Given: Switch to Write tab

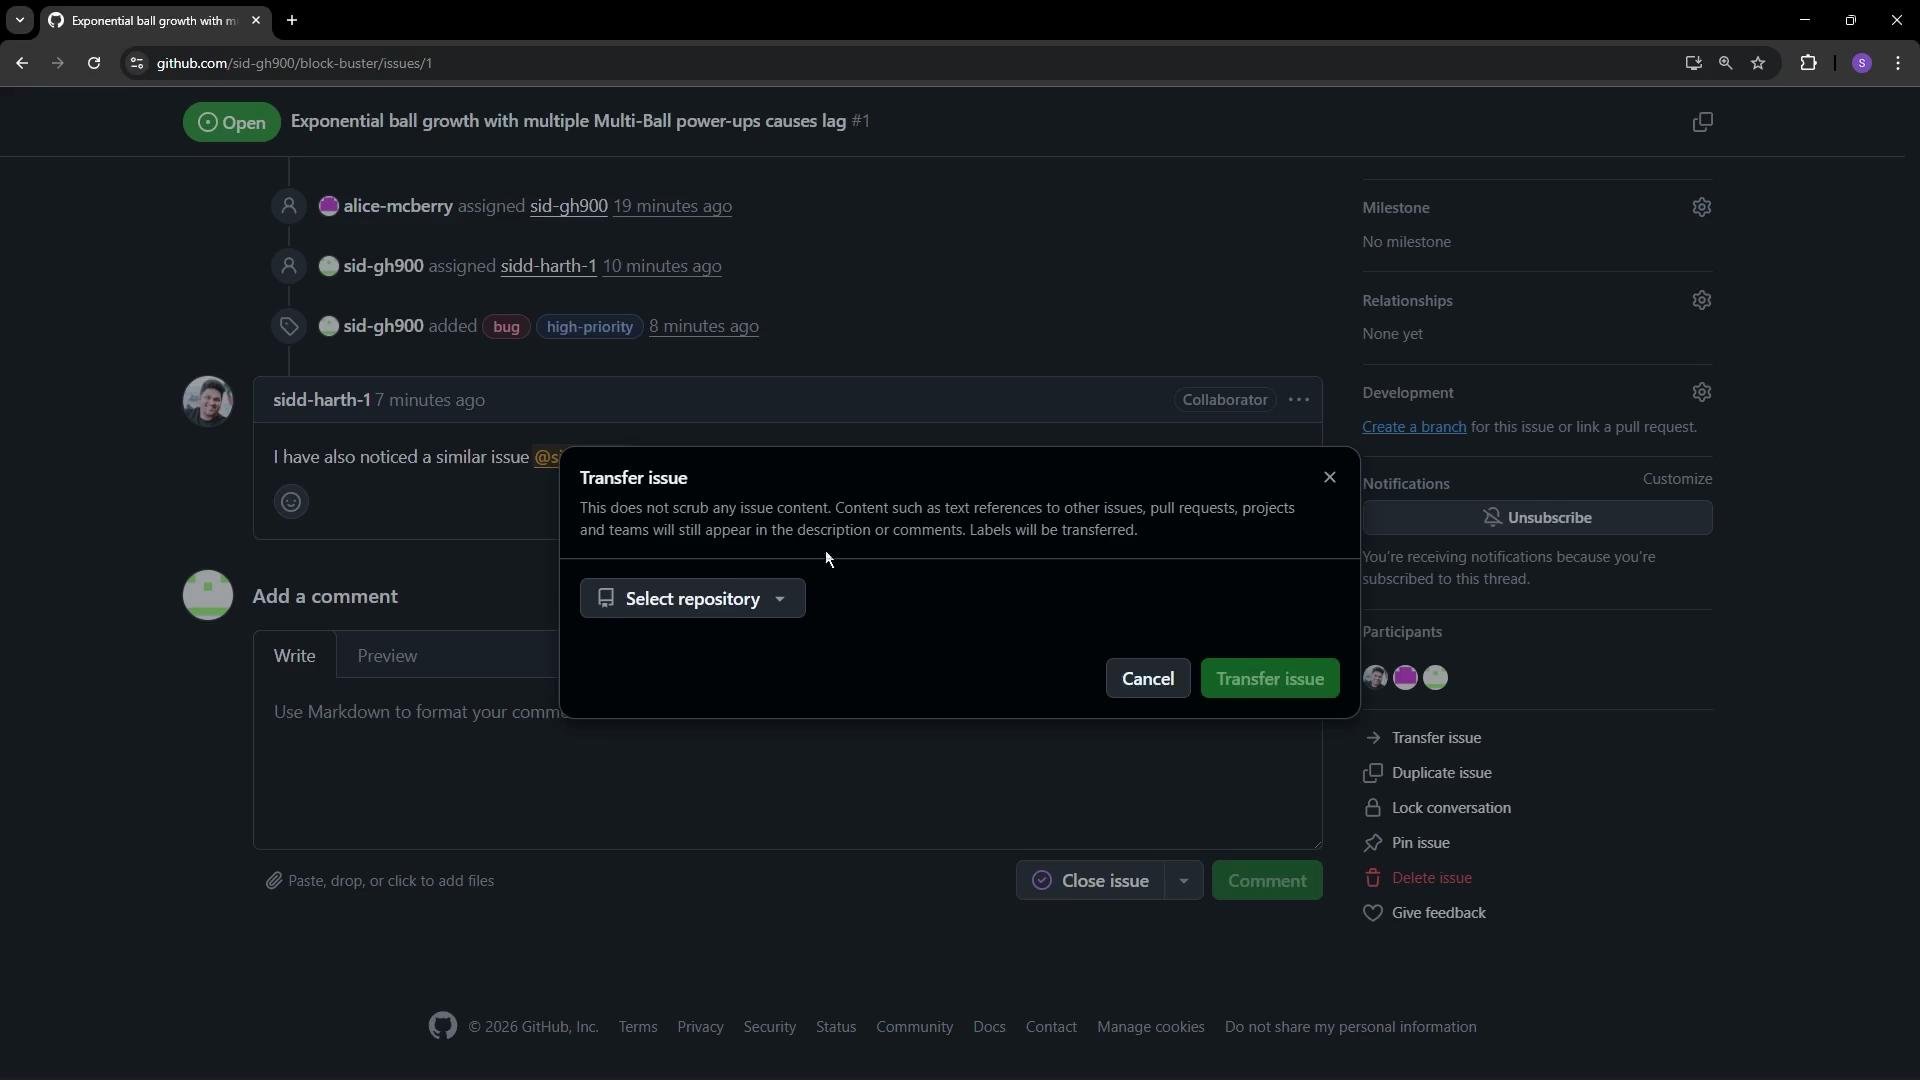Looking at the screenshot, I should (295, 656).
